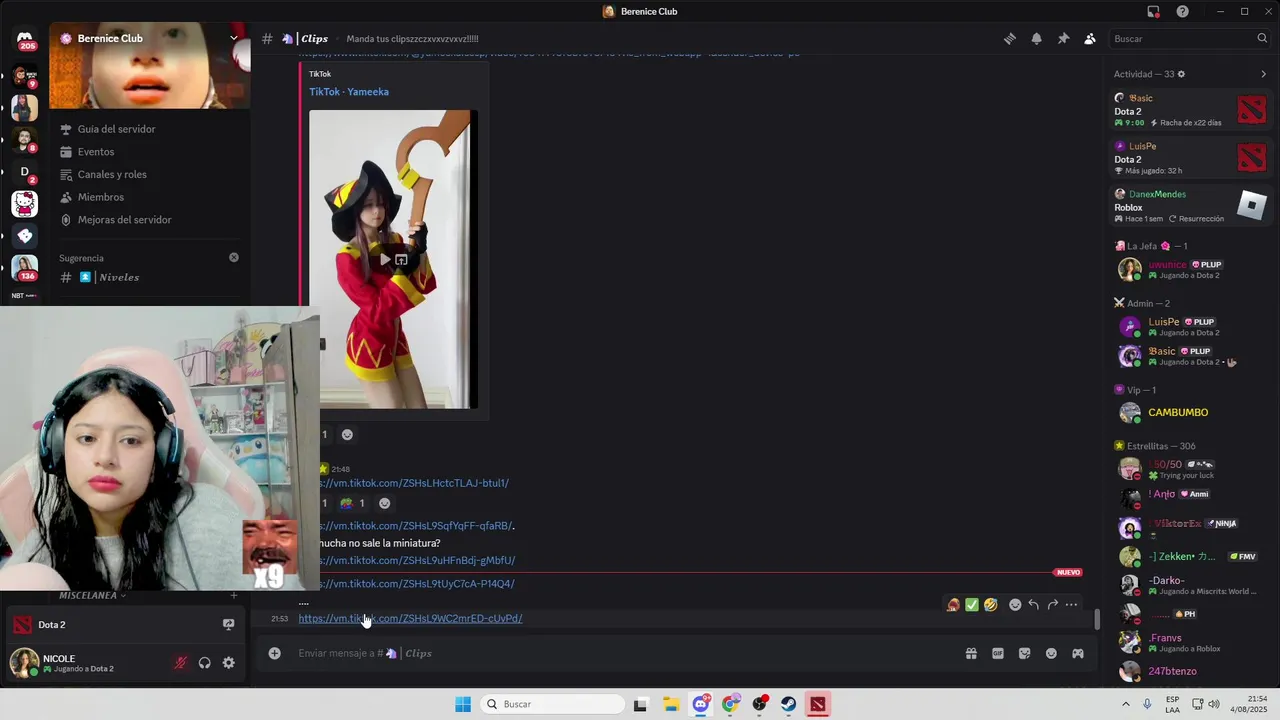This screenshot has height=720, width=1280.
Task: Click the plus attach button in message bar
Action: 274,653
